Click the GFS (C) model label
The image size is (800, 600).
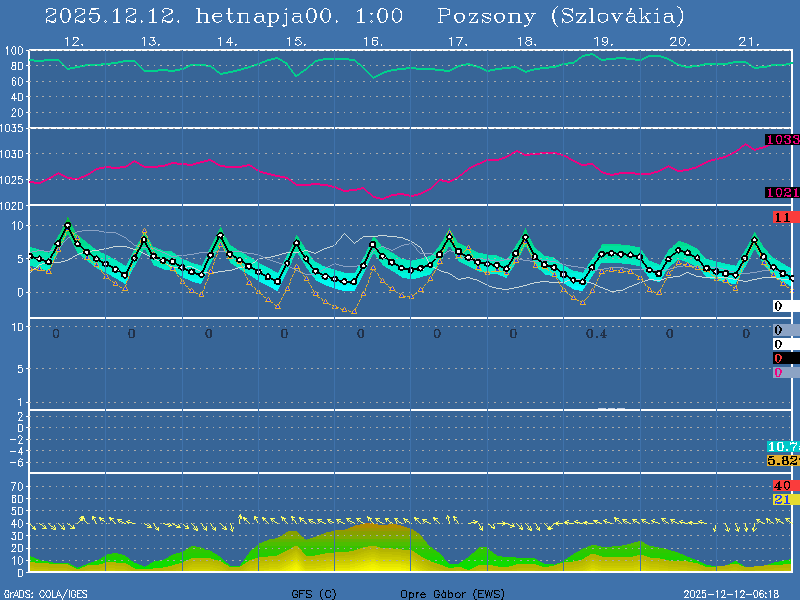(314, 593)
